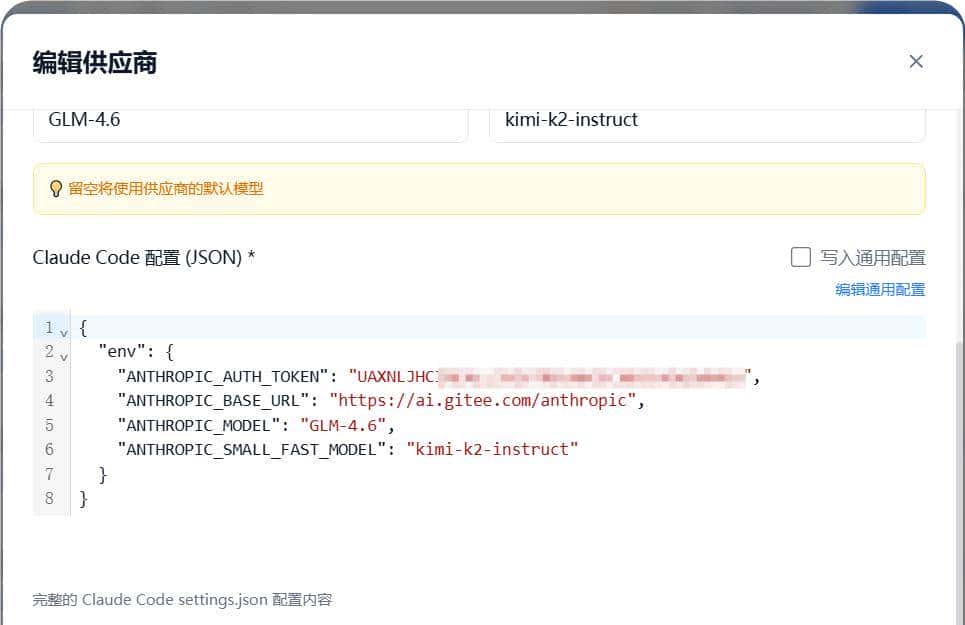Click the https://ai.gitee.com/anthropic URL value
Image resolution: width=965 pixels, height=625 pixels.
pyautogui.click(x=483, y=401)
